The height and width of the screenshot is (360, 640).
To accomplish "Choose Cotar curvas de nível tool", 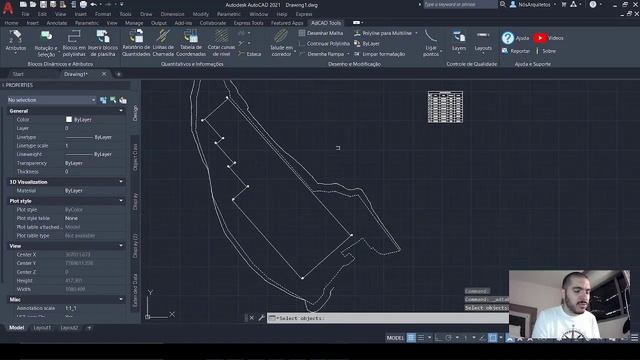I will point(221,43).
